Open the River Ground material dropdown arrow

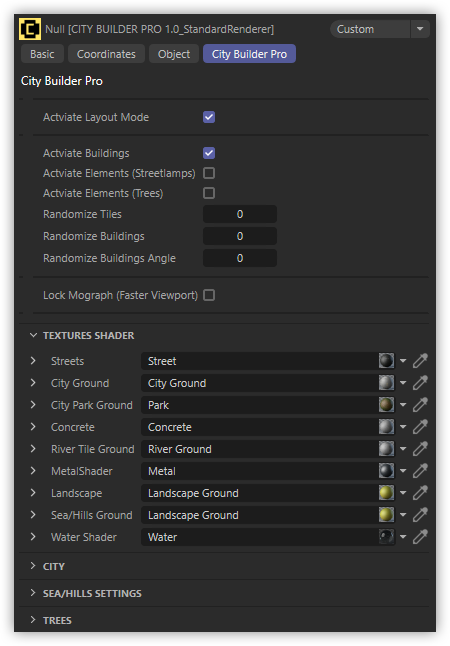[x=403, y=449]
